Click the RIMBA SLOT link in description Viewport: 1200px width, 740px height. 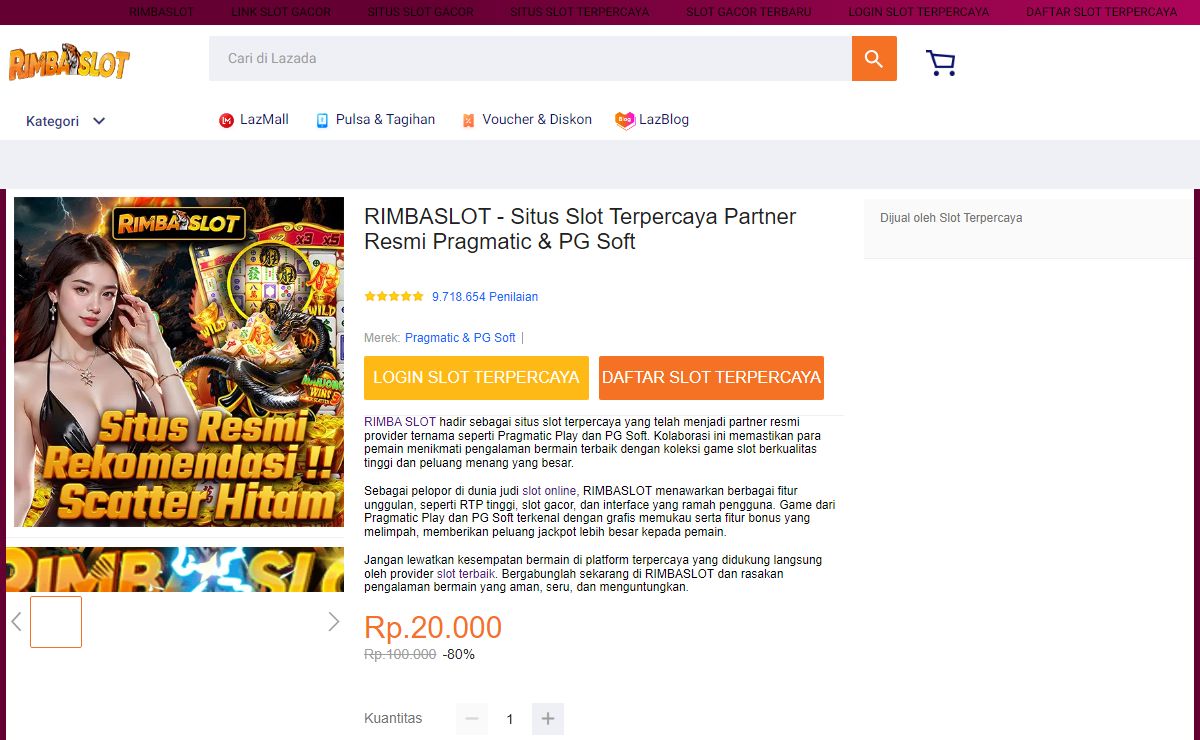[x=400, y=422]
